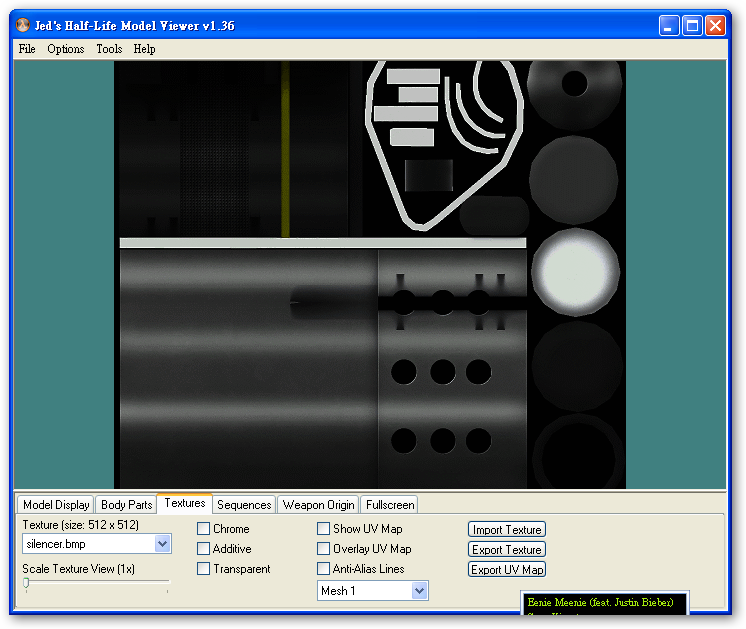The width and height of the screenshot is (746, 629).
Task: Click the Import Texture button
Action: (507, 530)
